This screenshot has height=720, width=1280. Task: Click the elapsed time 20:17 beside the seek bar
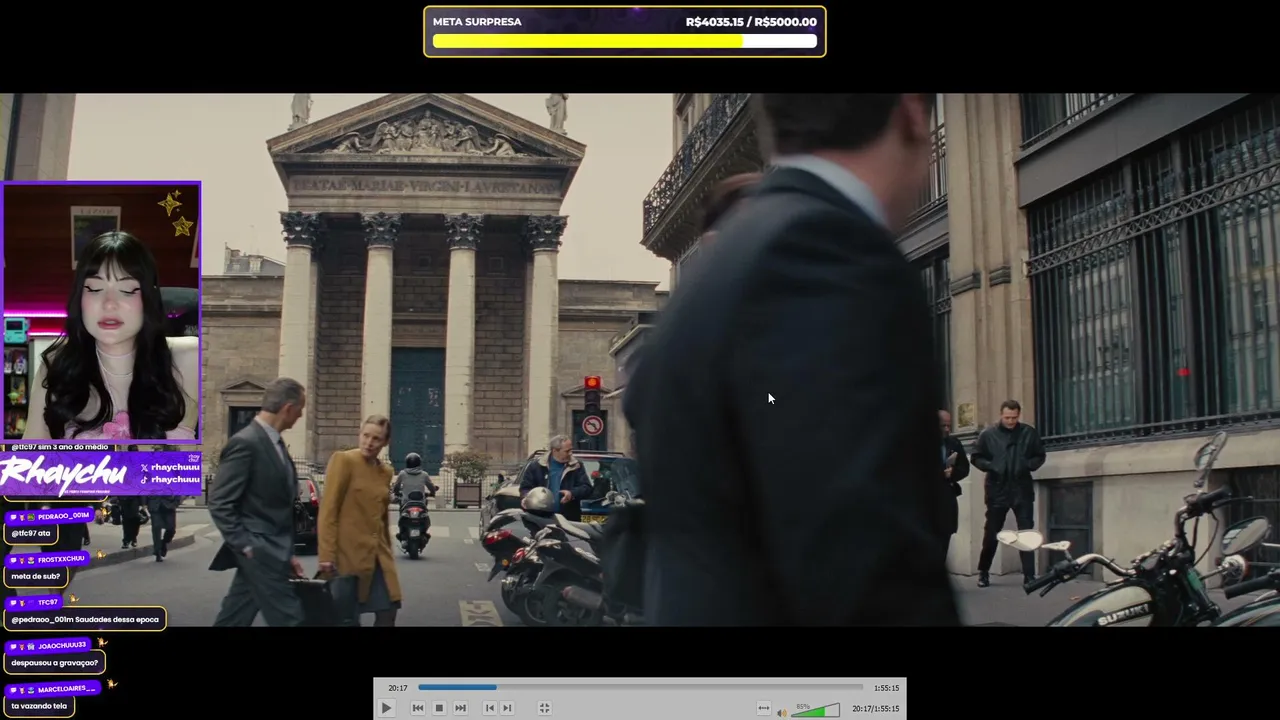click(x=398, y=688)
